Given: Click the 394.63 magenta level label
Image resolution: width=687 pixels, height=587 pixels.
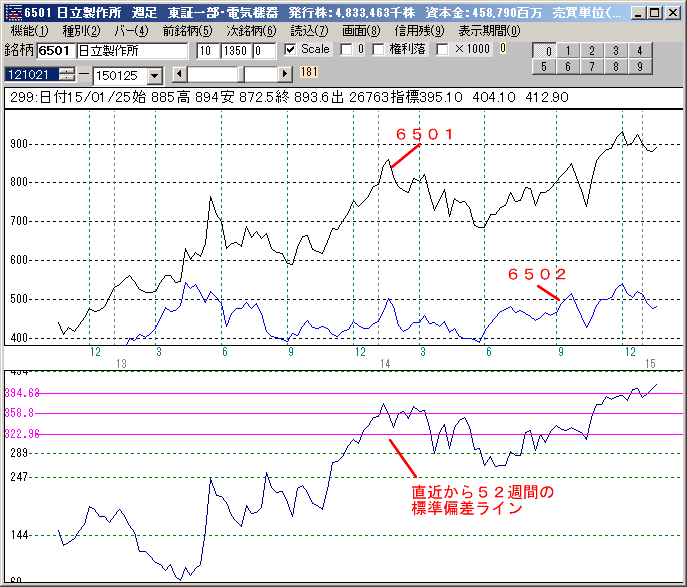Looking at the screenshot, I should (22, 393).
